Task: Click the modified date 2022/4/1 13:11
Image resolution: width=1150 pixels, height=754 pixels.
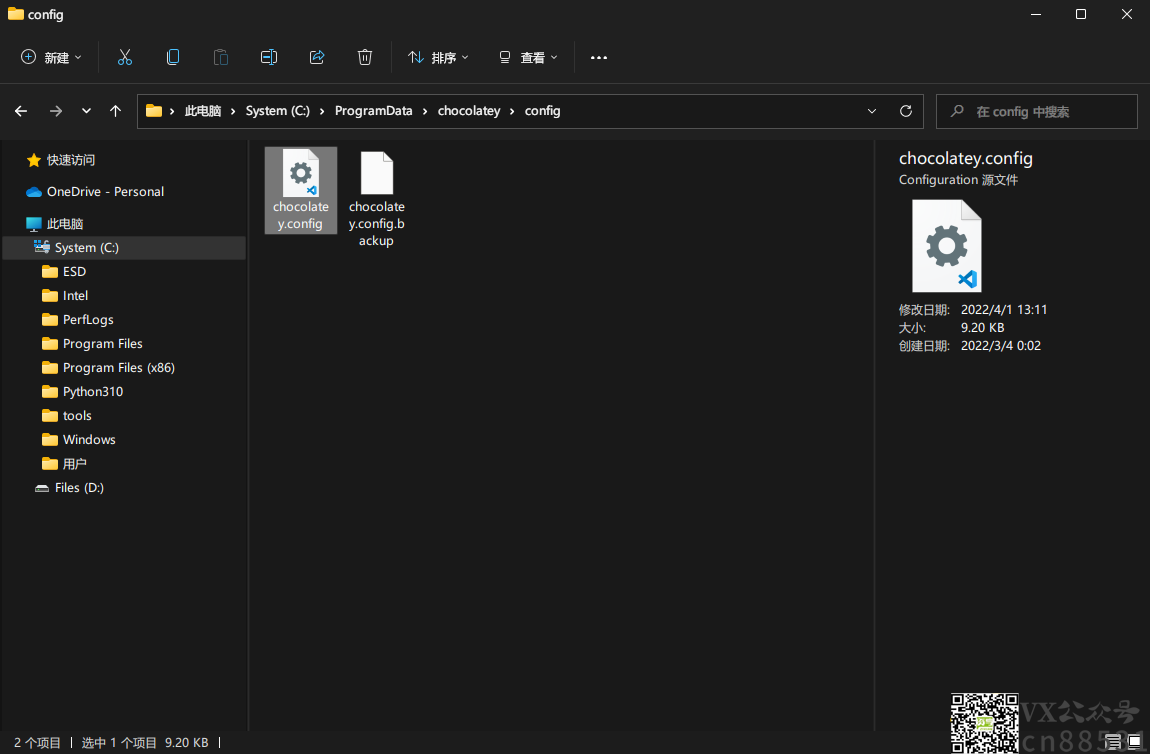Action: pos(1004,310)
